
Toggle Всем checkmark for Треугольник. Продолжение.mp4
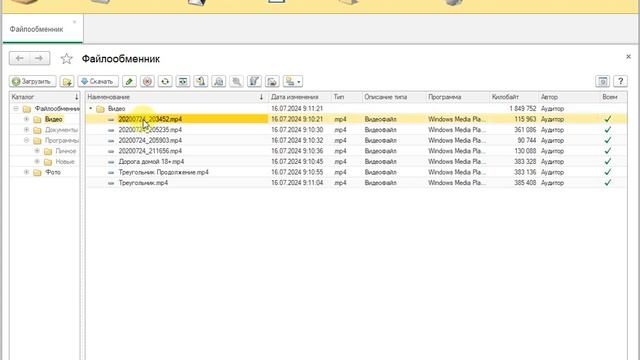(x=608, y=172)
